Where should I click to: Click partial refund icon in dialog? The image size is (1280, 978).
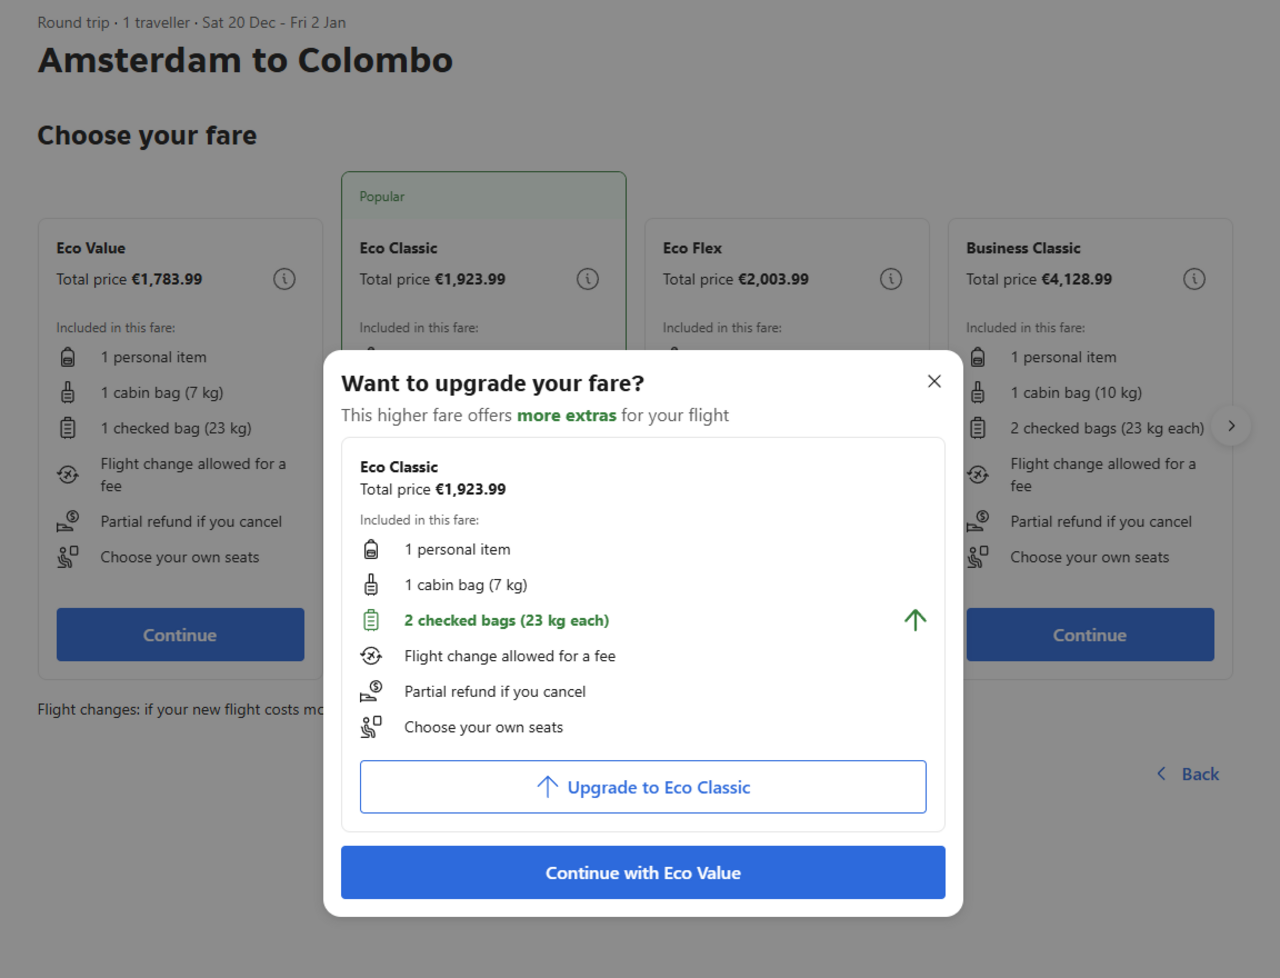pyautogui.click(x=371, y=692)
